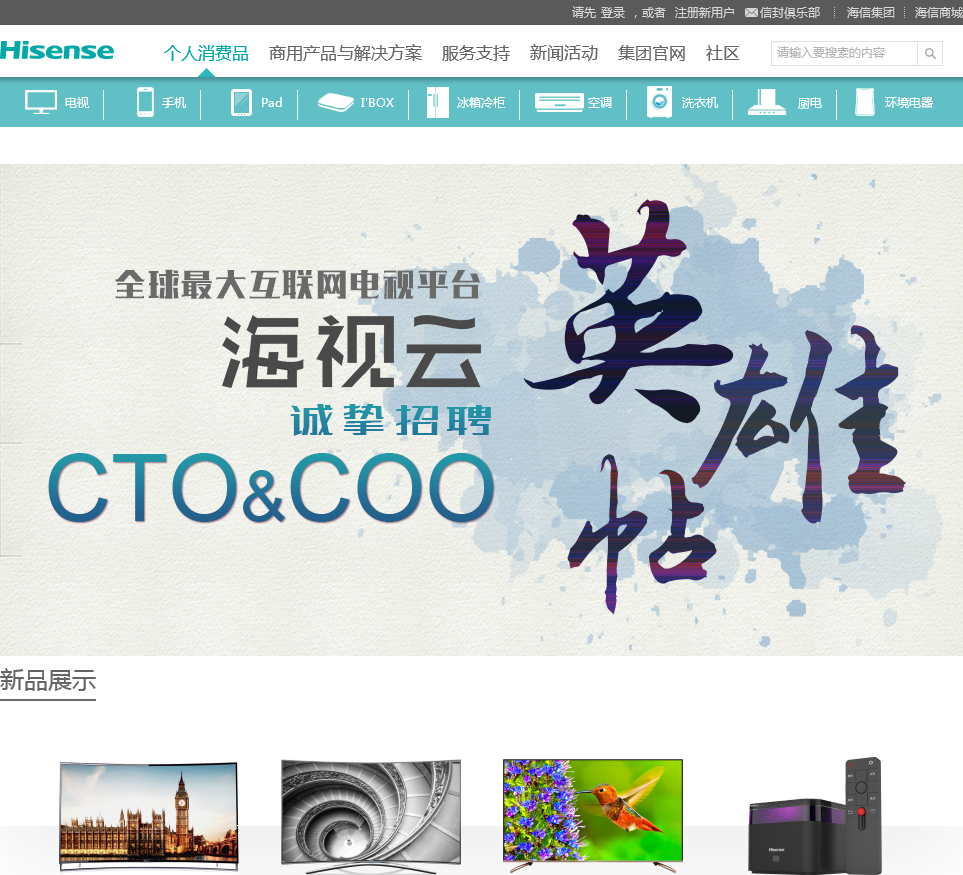This screenshot has width=963, height=875.
Task: Click the air conditioner (空调) icon
Action: pos(558,102)
